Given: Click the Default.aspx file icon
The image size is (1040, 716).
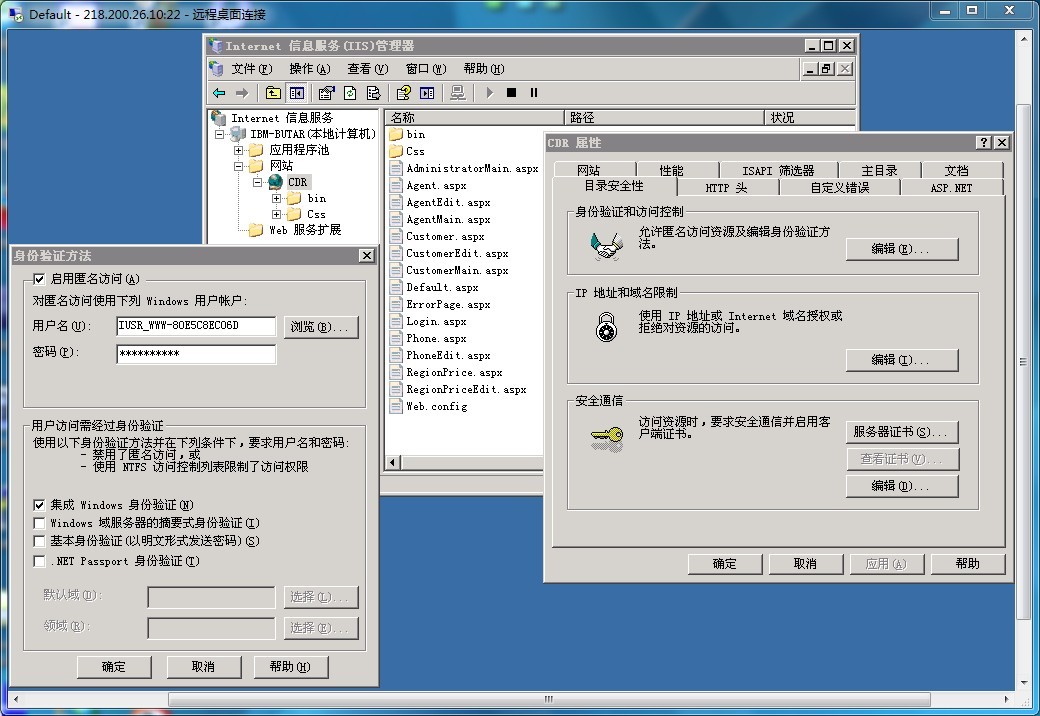Looking at the screenshot, I should click(396, 288).
